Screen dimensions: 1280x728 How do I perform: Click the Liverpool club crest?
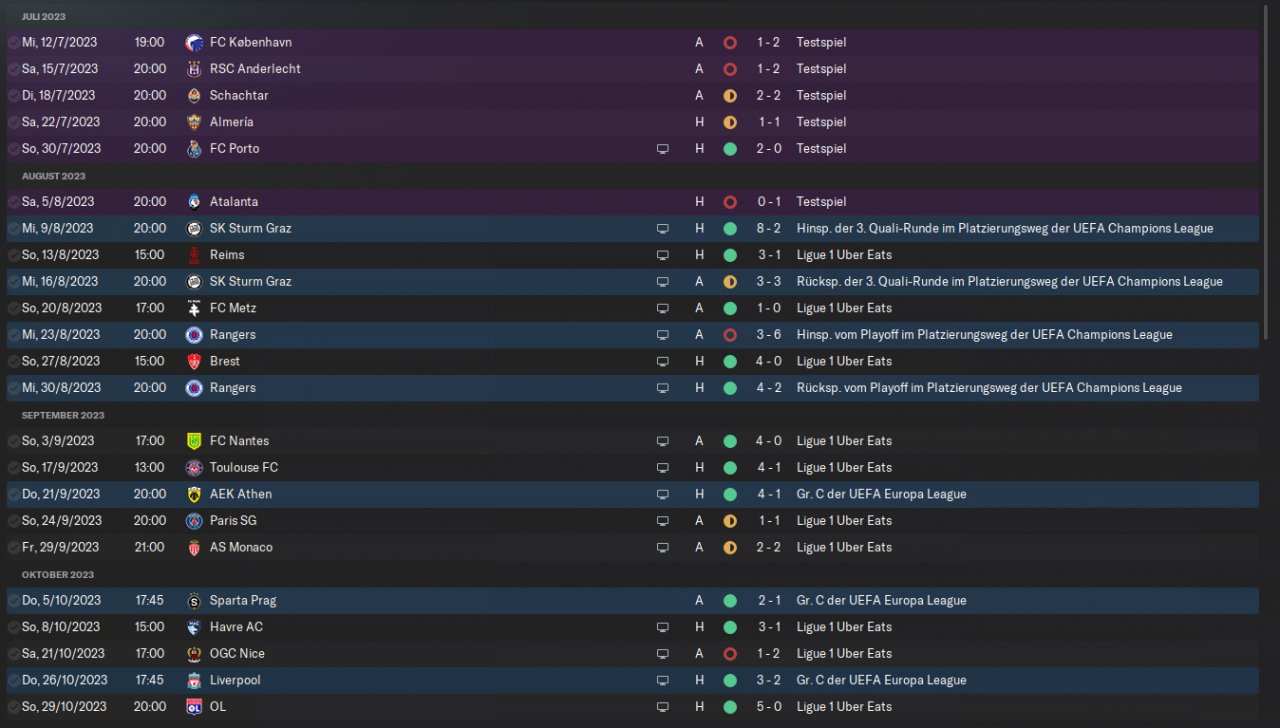(x=194, y=680)
